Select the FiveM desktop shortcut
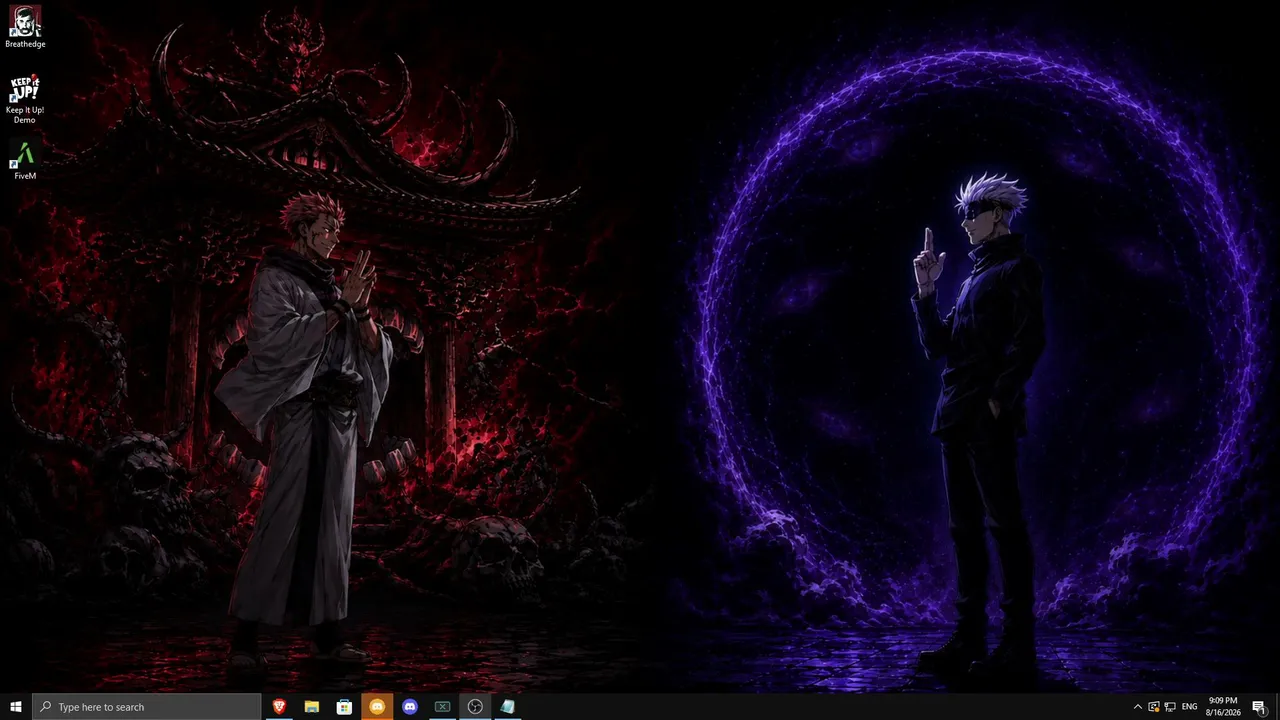Image resolution: width=1280 pixels, height=720 pixels. [x=25, y=161]
